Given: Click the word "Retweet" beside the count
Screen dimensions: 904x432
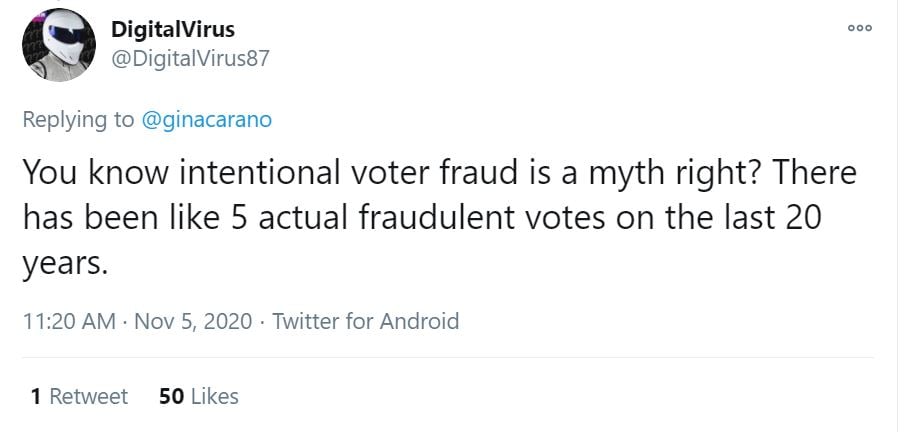Looking at the screenshot, I should [x=89, y=396].
